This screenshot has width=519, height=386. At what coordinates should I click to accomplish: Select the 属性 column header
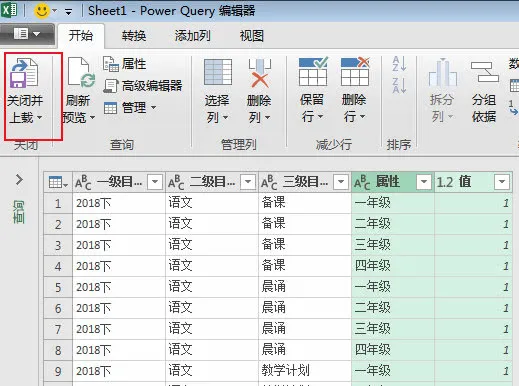point(393,182)
